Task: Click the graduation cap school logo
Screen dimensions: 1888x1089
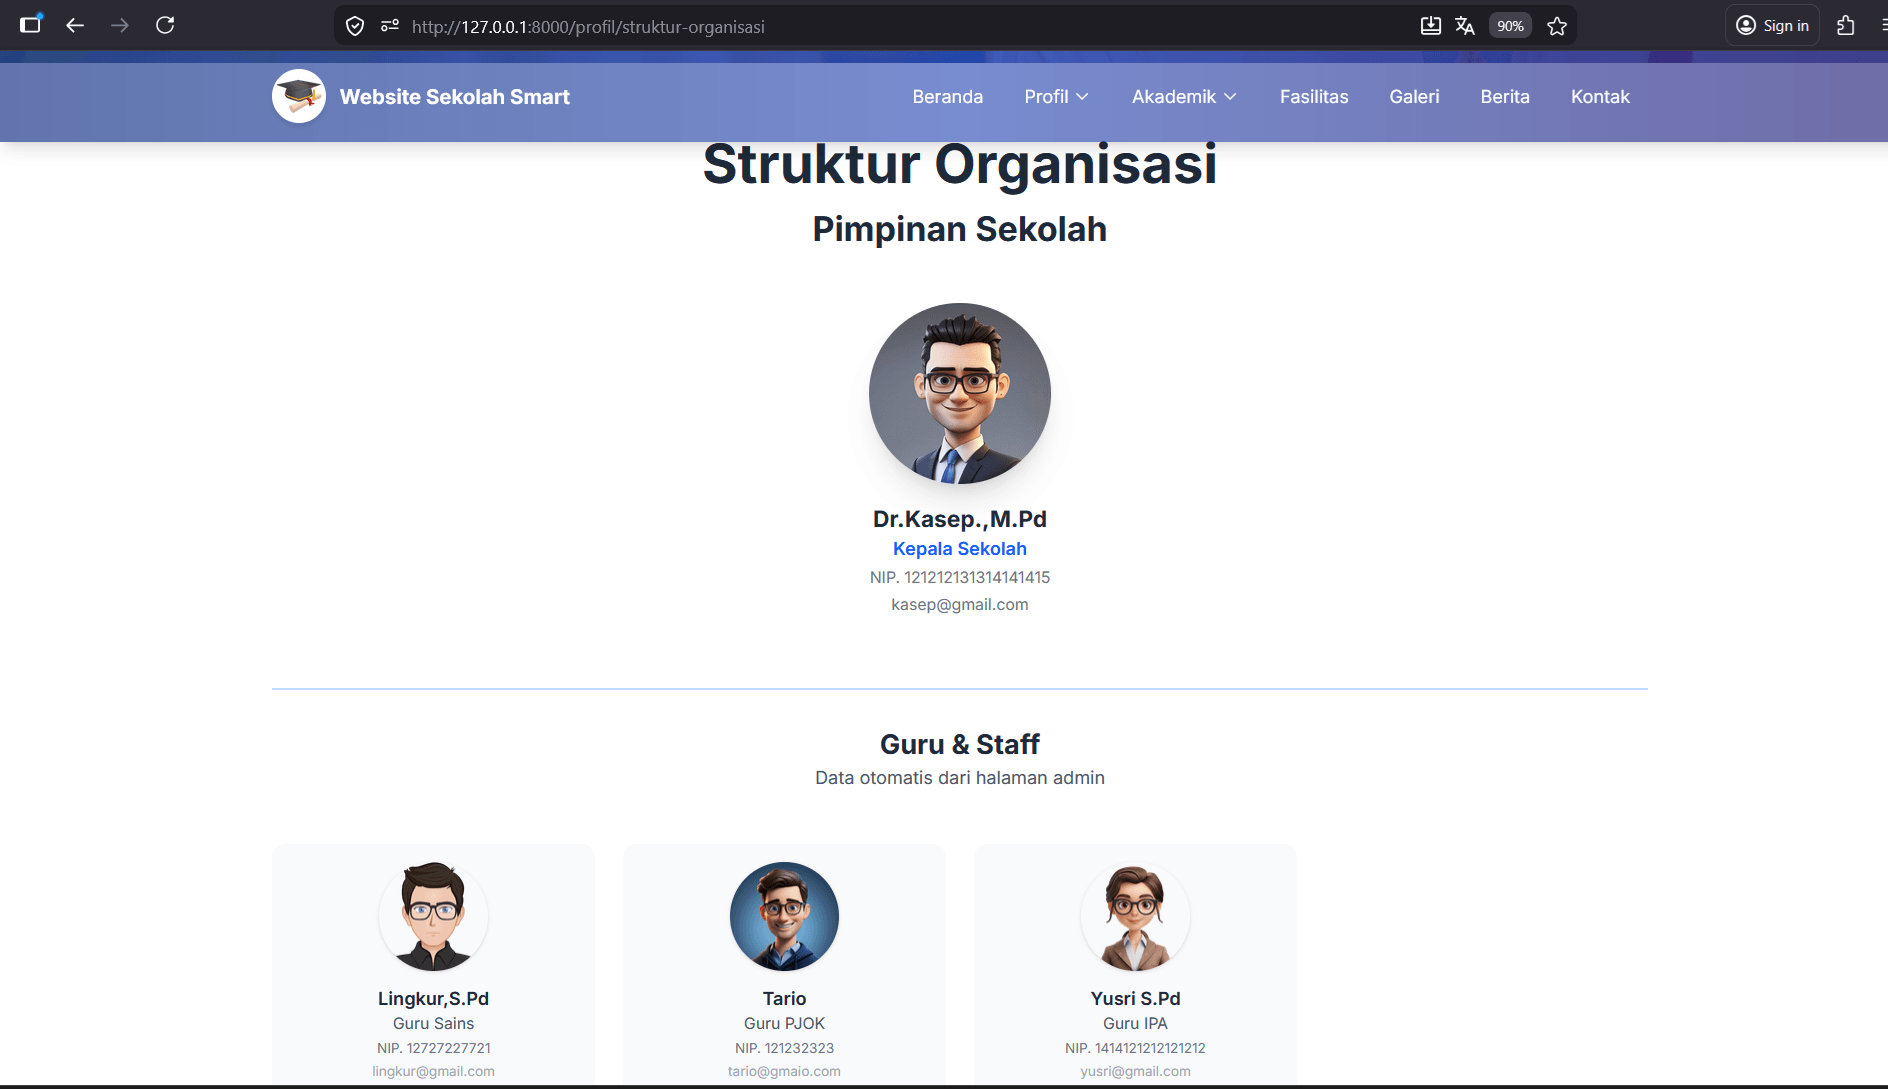Action: point(299,96)
